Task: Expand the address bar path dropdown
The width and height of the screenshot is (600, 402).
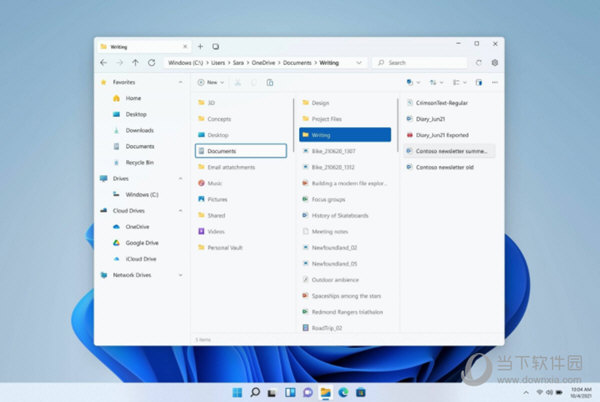Action: coord(359,63)
